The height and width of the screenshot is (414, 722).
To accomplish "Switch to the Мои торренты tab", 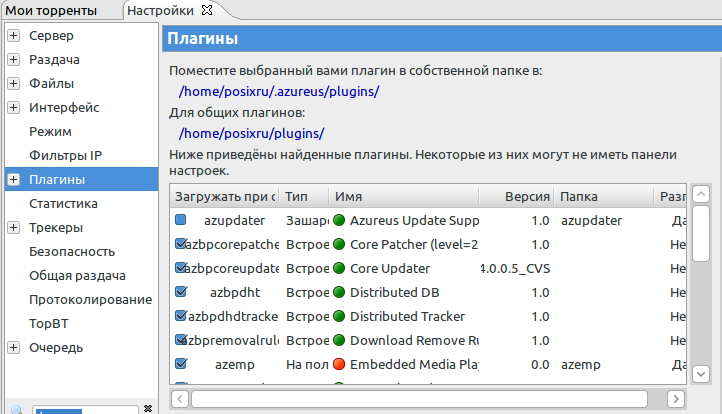I will [51, 11].
